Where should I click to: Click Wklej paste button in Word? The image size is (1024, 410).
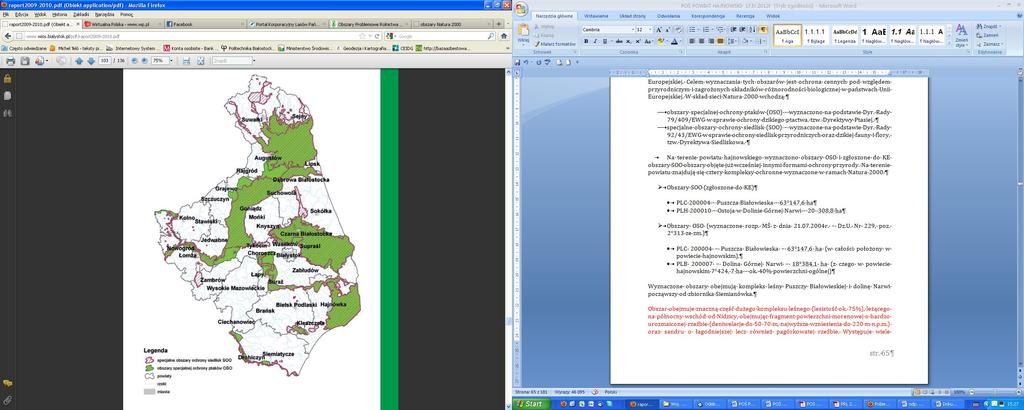point(523,33)
